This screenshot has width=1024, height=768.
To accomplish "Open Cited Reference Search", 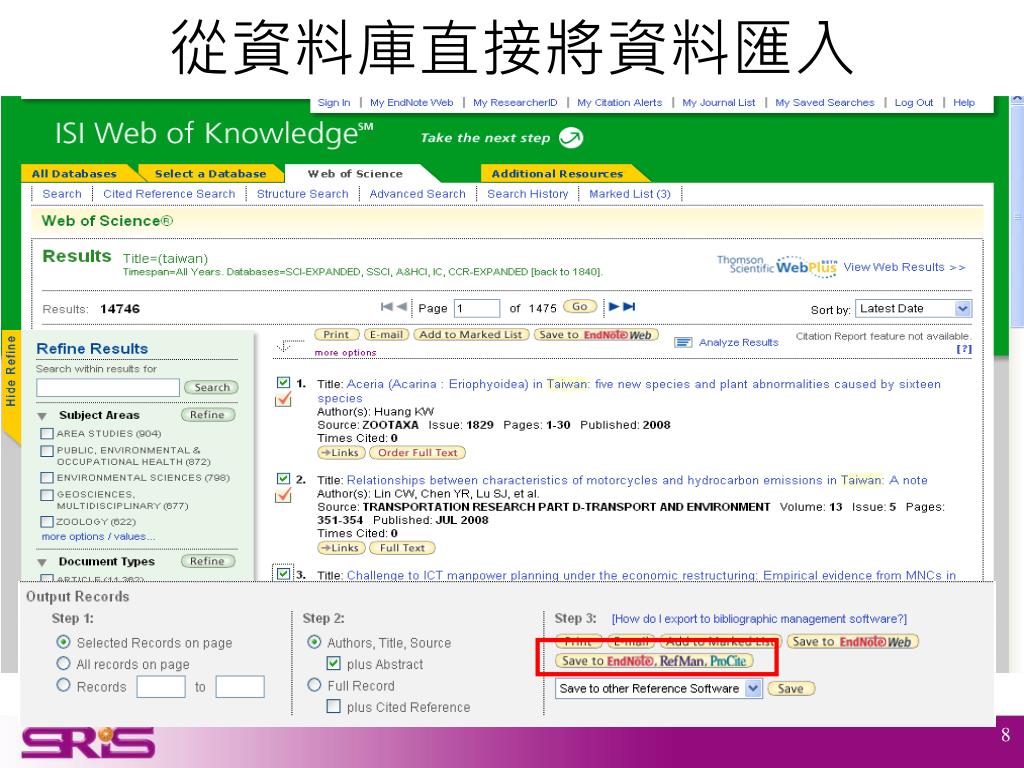I will pos(169,194).
